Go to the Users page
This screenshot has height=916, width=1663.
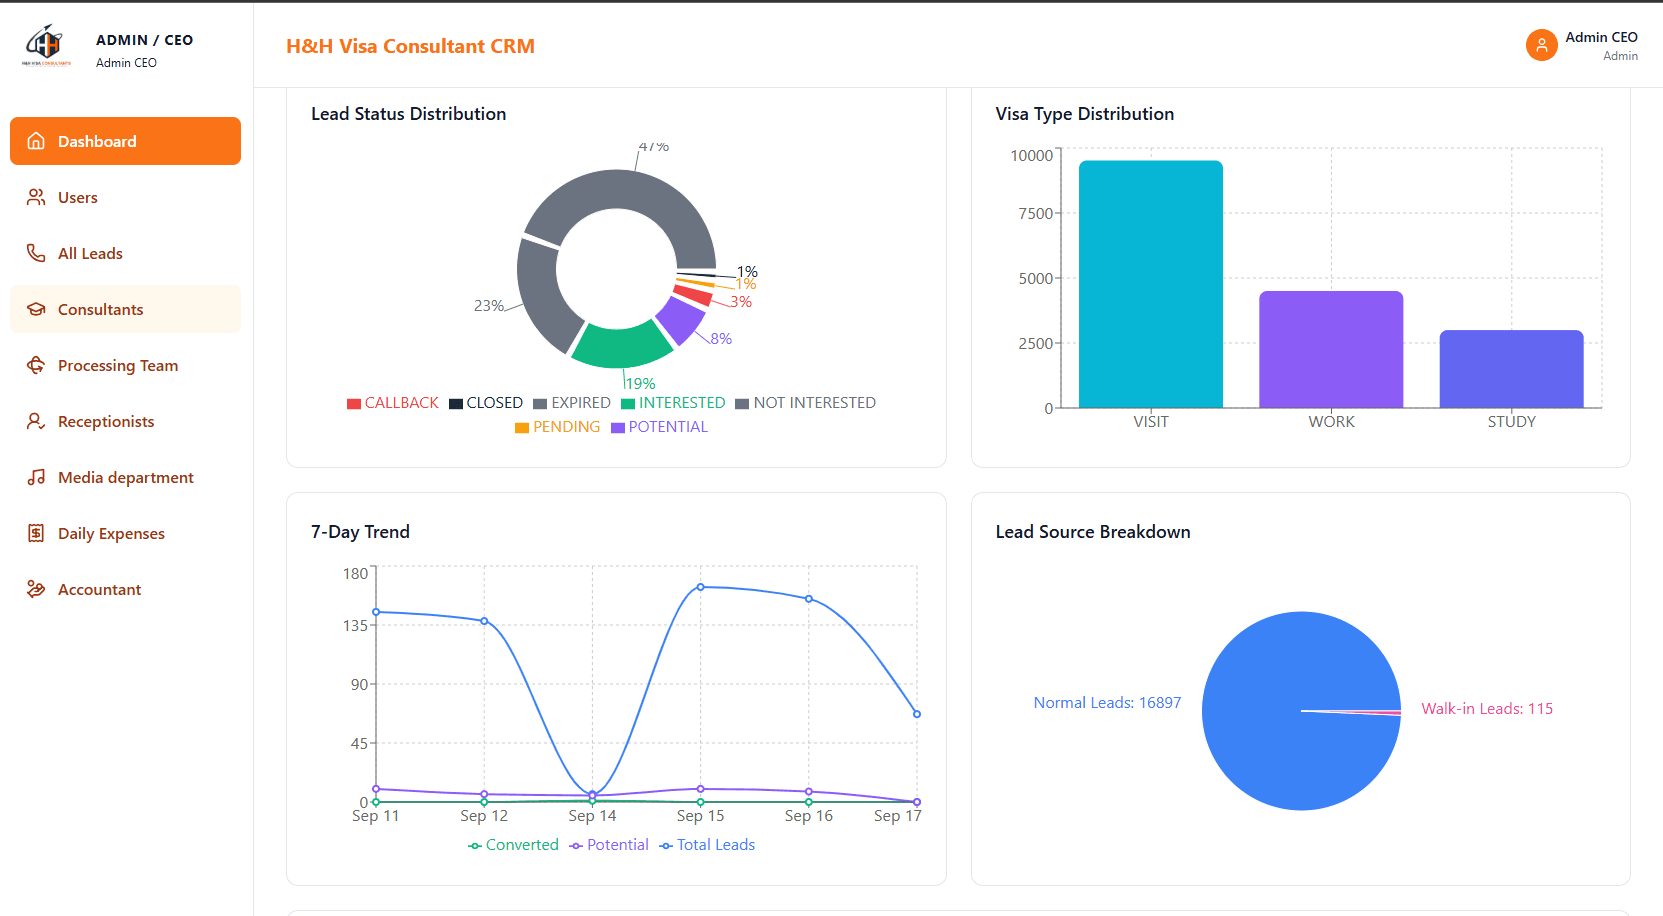(125, 197)
